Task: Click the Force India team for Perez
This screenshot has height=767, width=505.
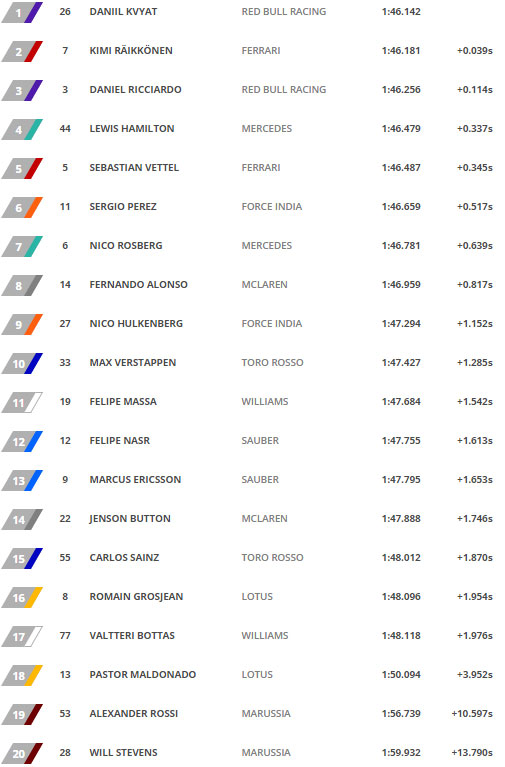Action: 272,206
